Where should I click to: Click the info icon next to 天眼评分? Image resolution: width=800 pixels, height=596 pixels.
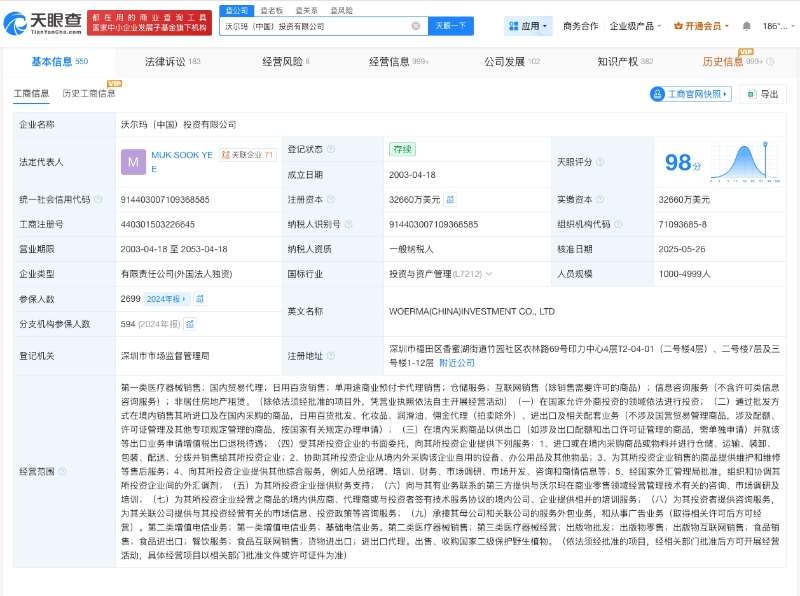(x=600, y=162)
